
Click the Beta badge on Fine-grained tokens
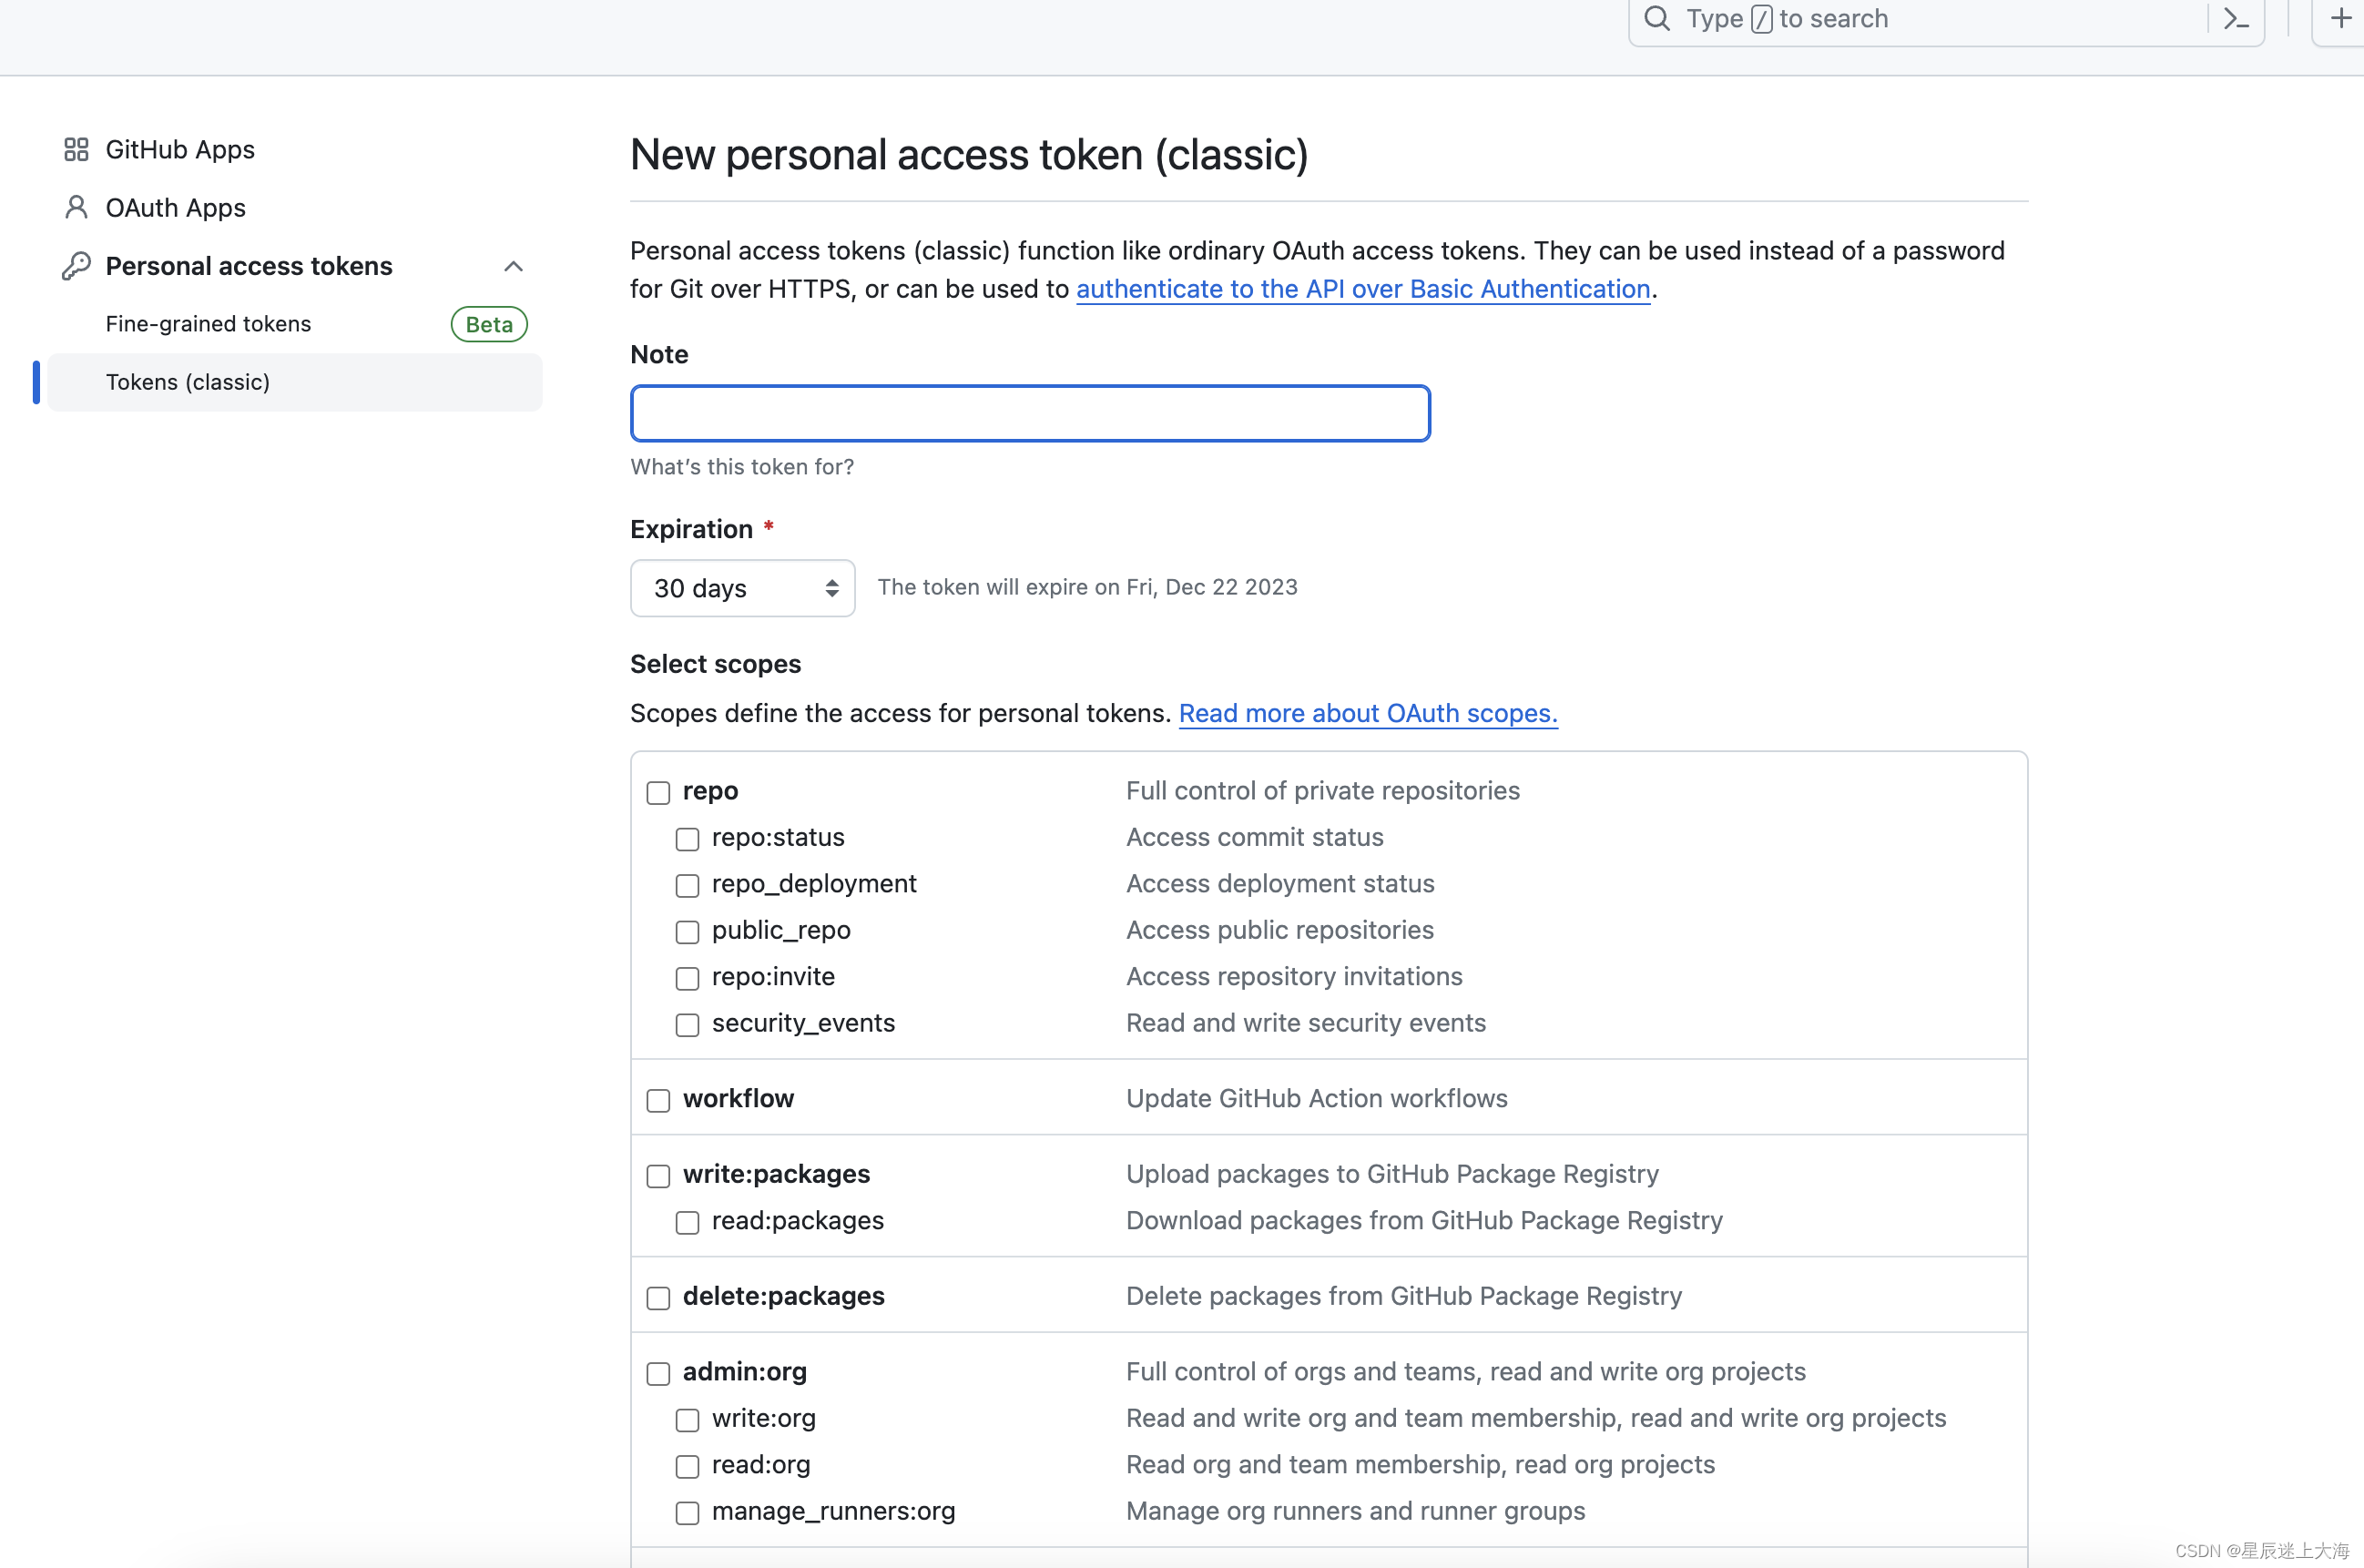pyautogui.click(x=489, y=325)
